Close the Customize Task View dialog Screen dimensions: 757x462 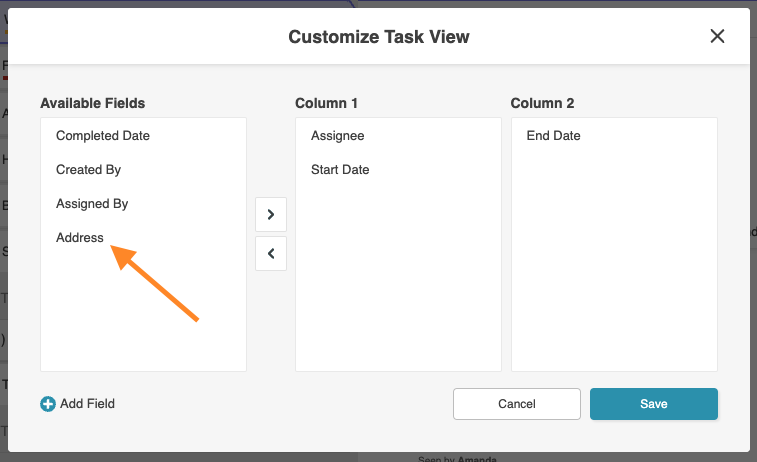[x=717, y=36]
